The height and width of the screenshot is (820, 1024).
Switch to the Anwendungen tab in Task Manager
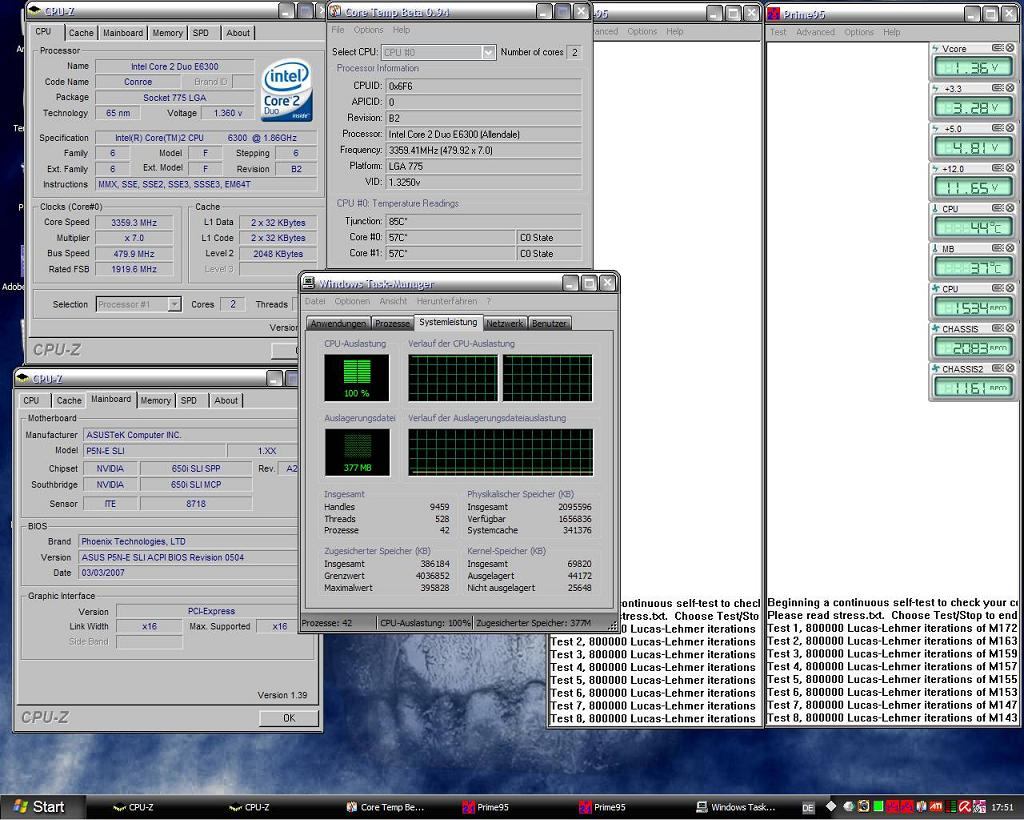click(x=338, y=323)
